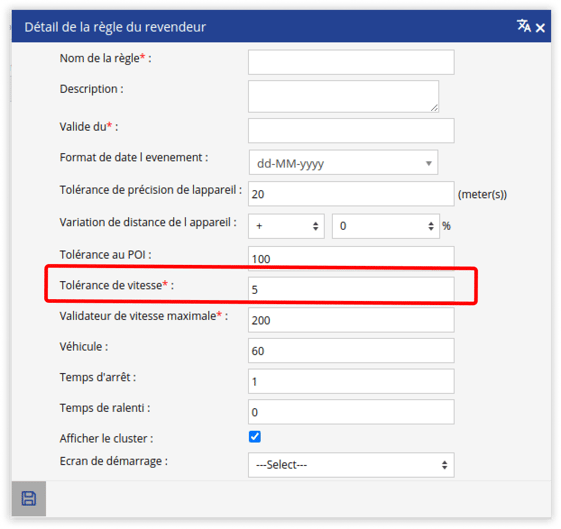Viewport: 561px width, 529px height.
Task: Click the translate language icon
Action: 524,26
